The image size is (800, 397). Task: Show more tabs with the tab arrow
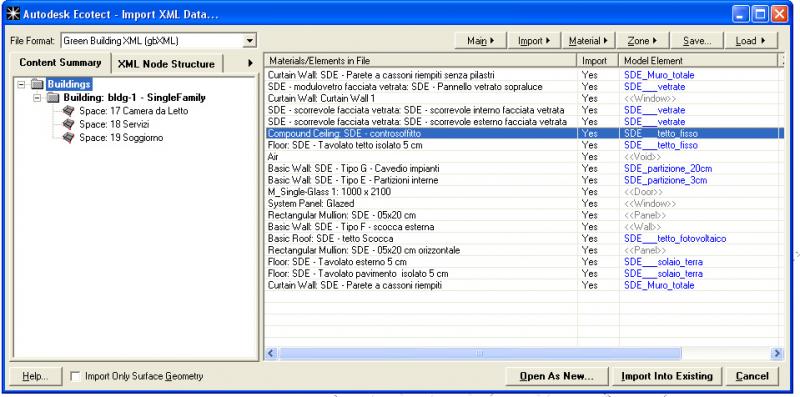tap(251, 63)
